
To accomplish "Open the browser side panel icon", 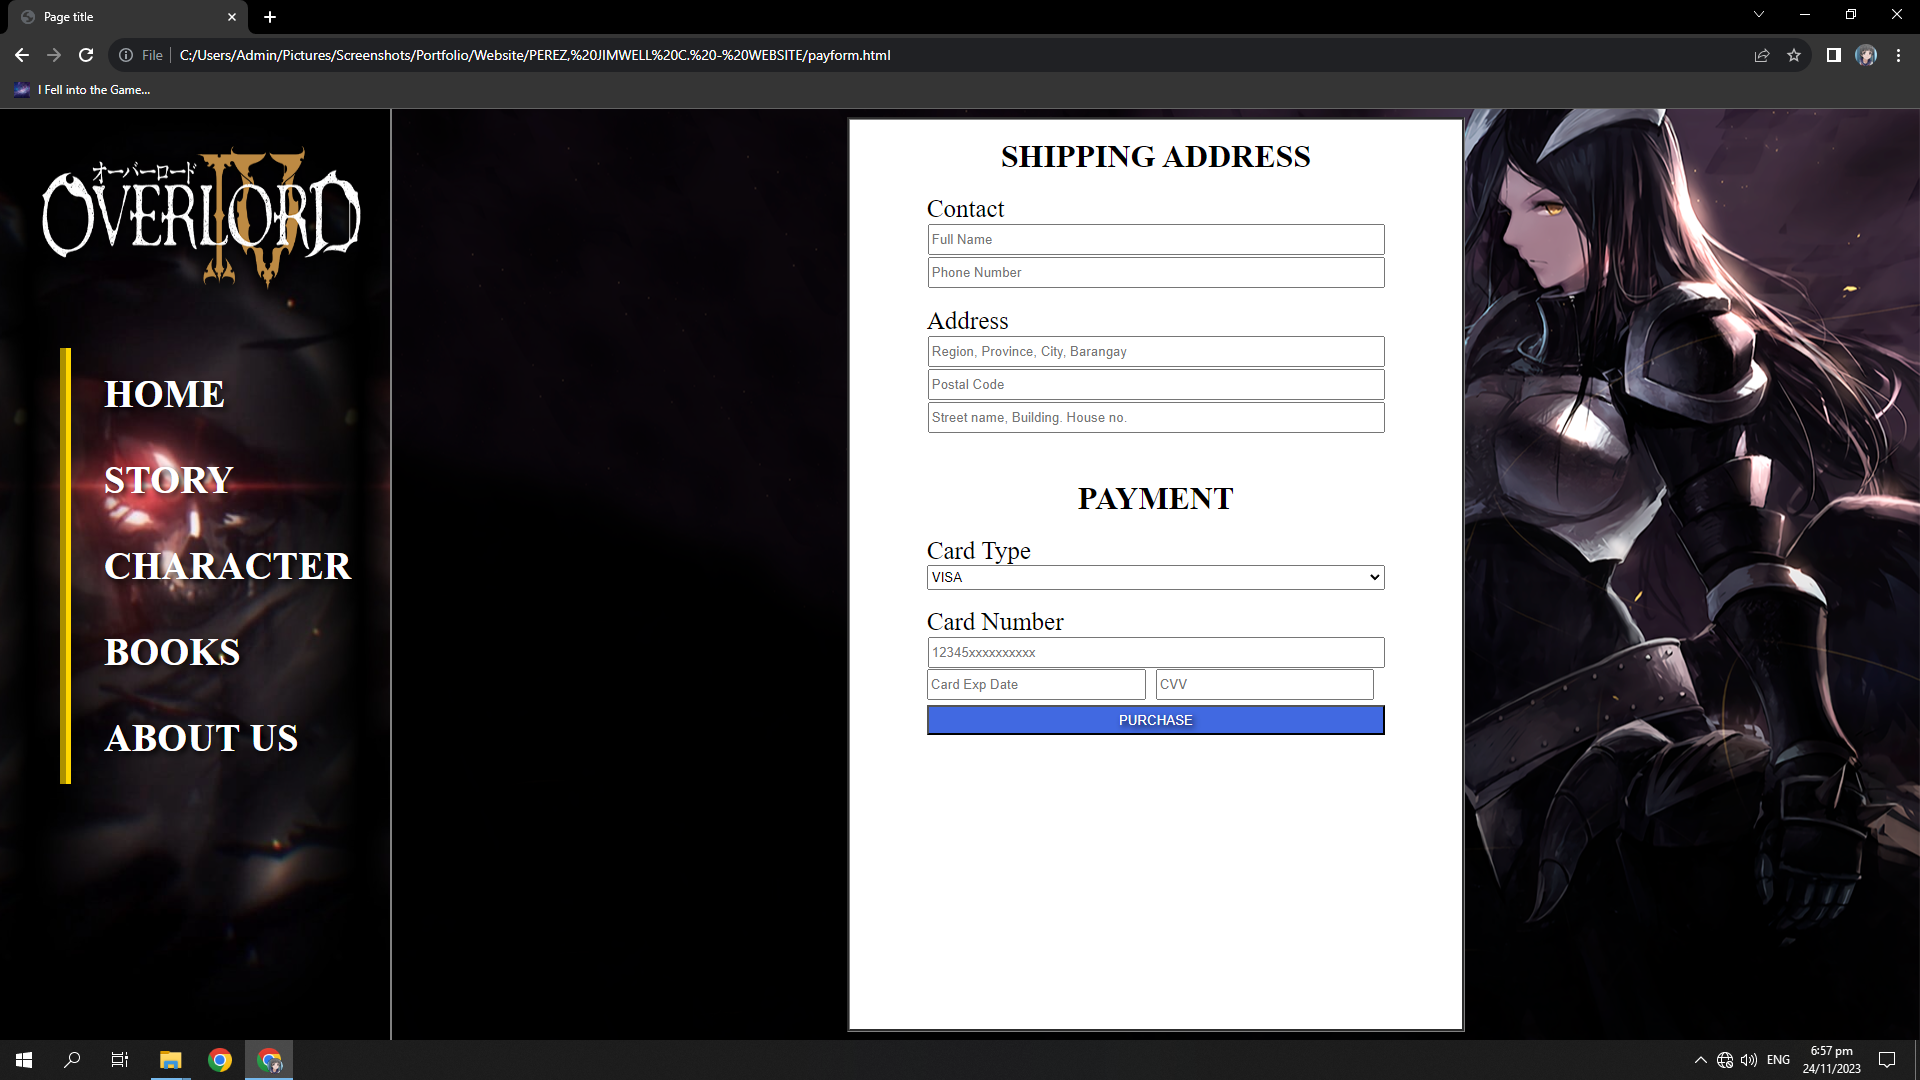I will coord(1833,55).
